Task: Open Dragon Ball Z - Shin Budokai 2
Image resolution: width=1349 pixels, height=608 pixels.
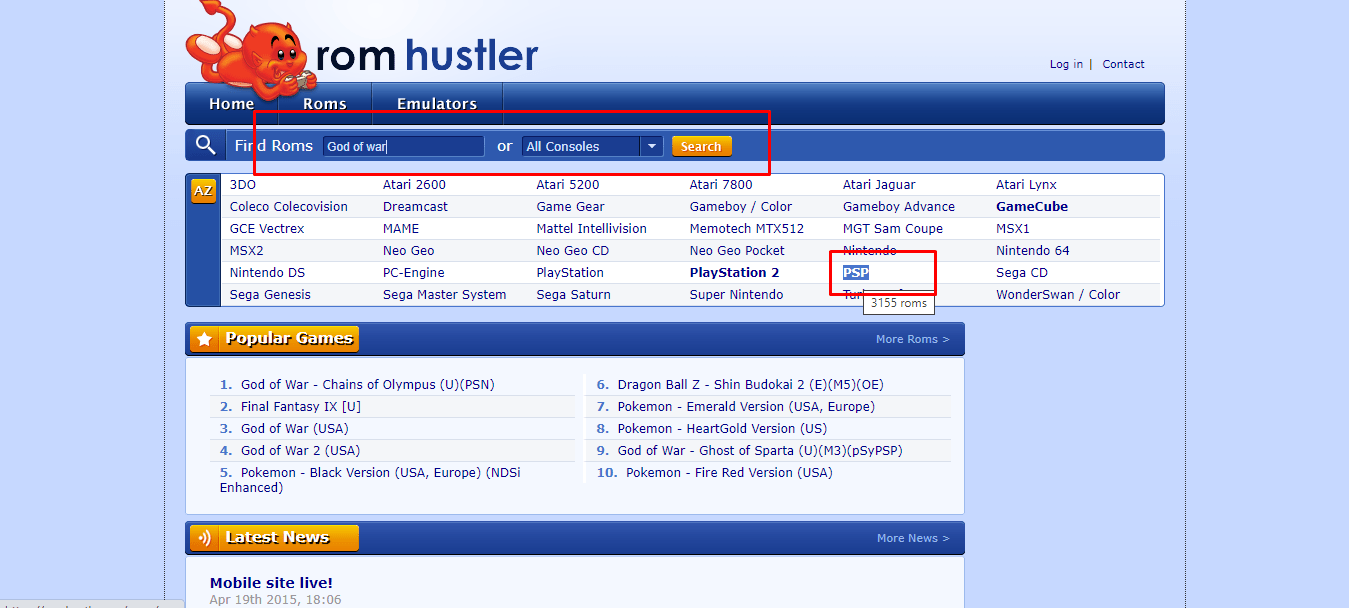Action: coord(751,385)
